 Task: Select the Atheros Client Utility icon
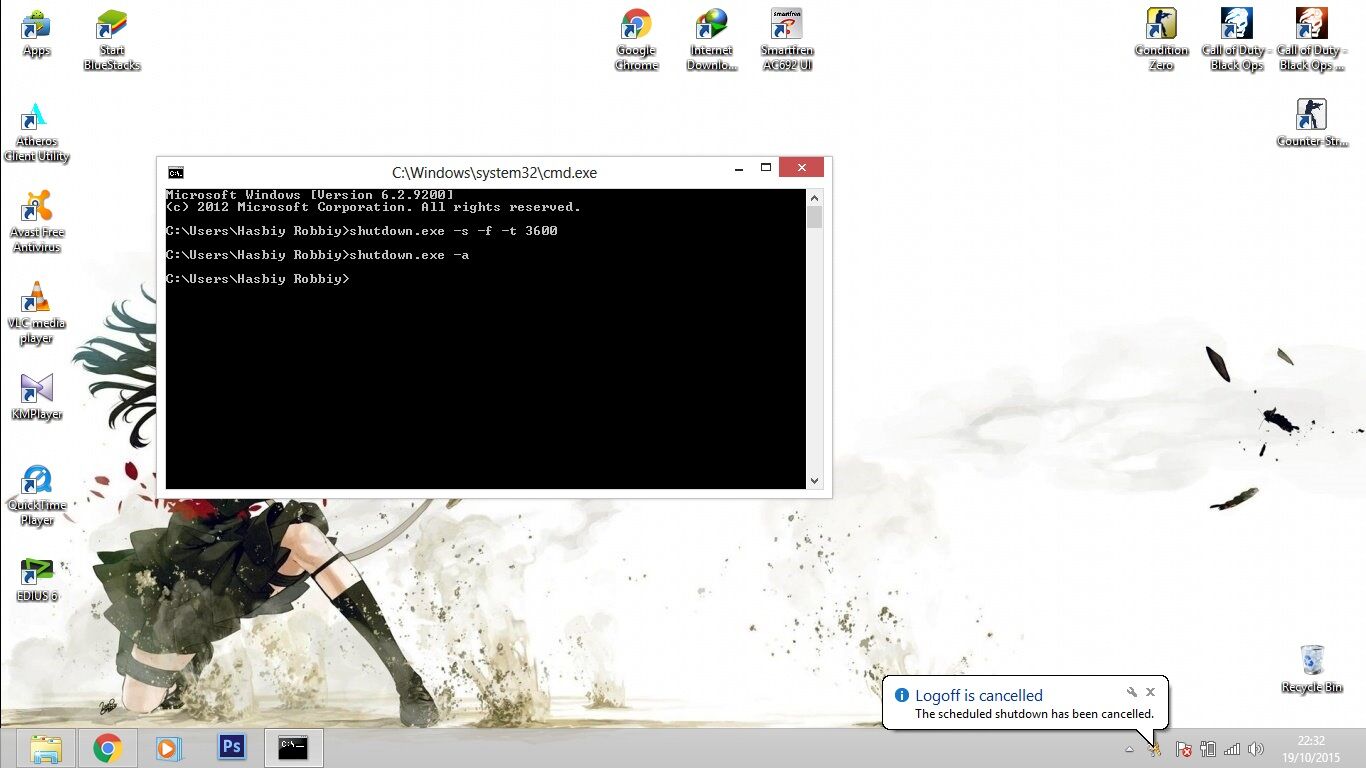click(36, 131)
